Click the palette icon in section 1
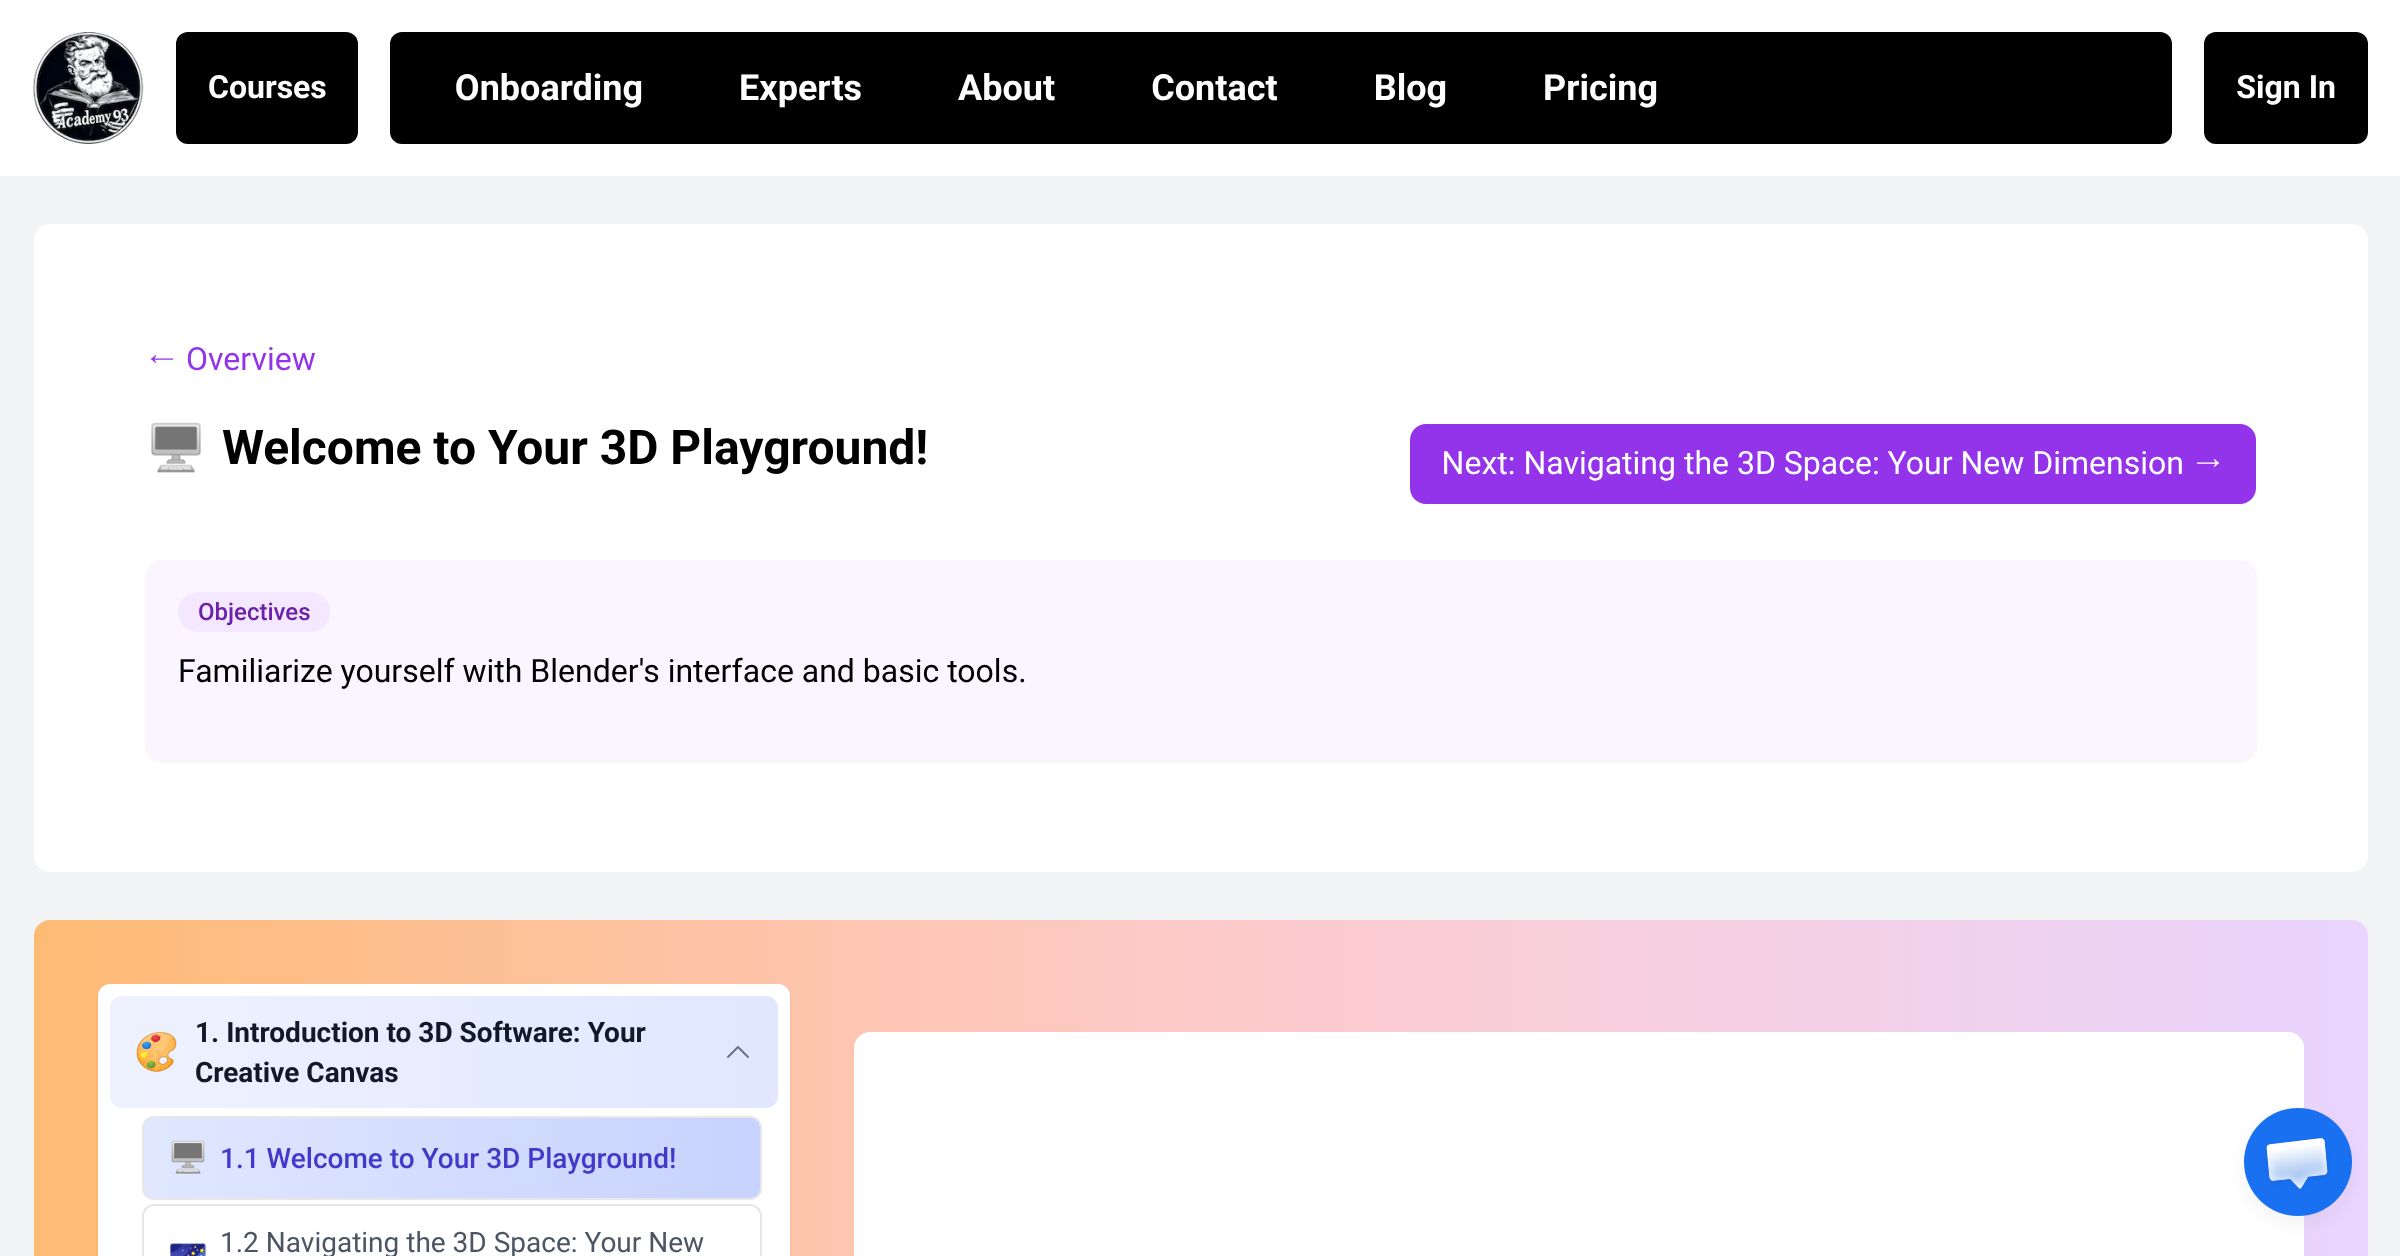Image resolution: width=2400 pixels, height=1256 pixels. (x=156, y=1052)
